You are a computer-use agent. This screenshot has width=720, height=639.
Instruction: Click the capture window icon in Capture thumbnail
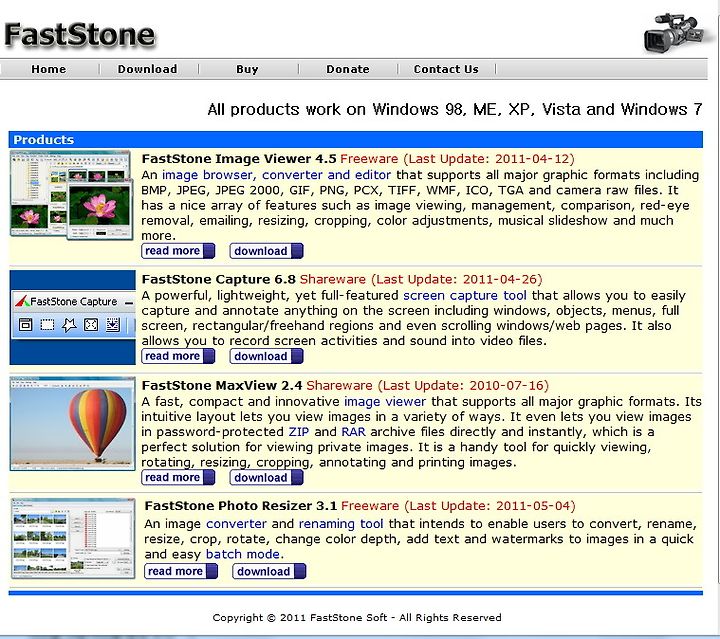coord(25,325)
